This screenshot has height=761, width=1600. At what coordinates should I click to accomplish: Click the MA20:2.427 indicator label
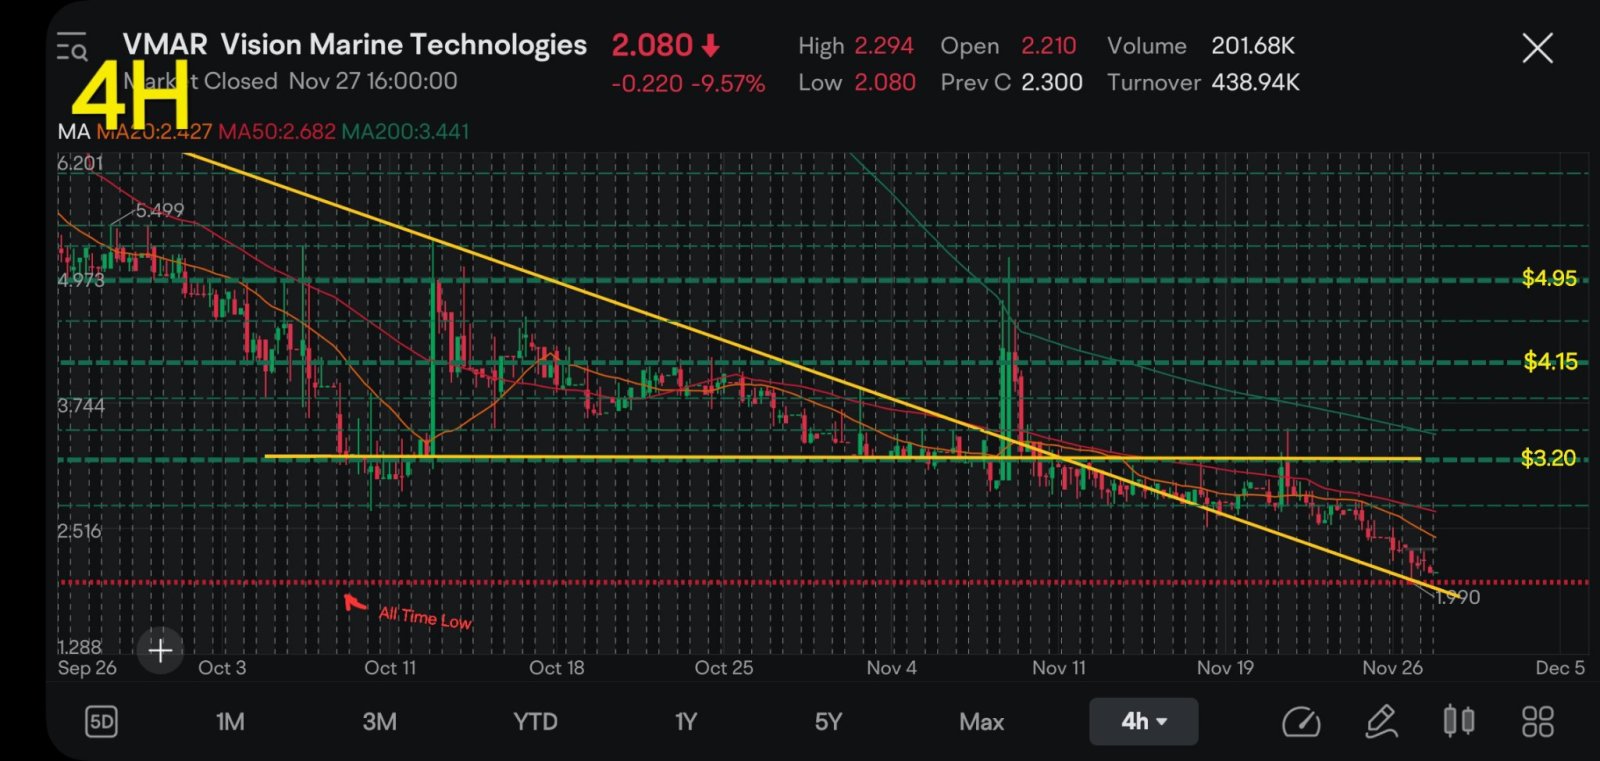tap(154, 131)
